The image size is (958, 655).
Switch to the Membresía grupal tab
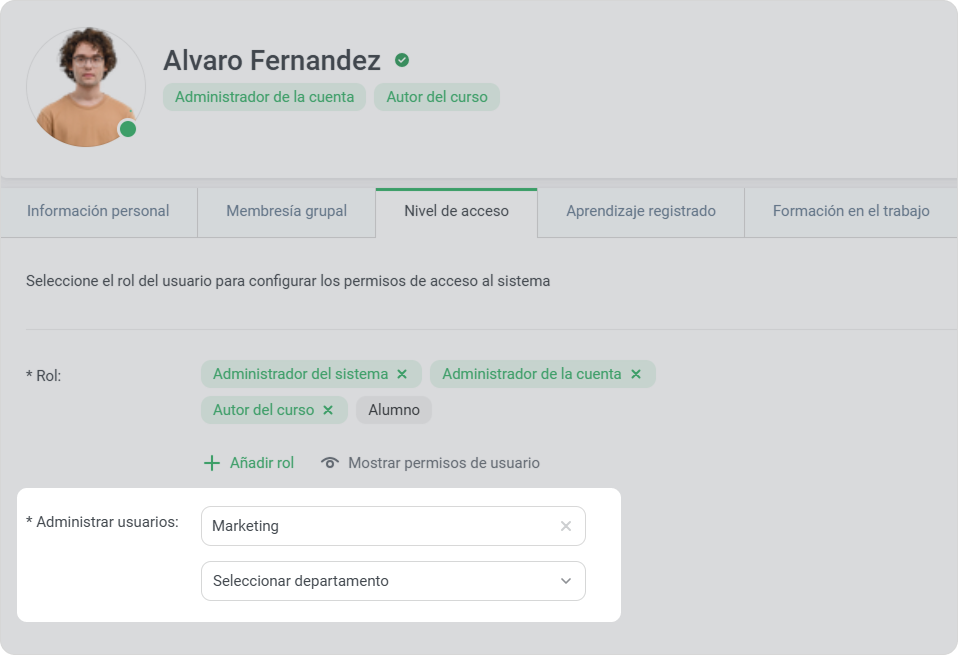pyautogui.click(x=286, y=211)
